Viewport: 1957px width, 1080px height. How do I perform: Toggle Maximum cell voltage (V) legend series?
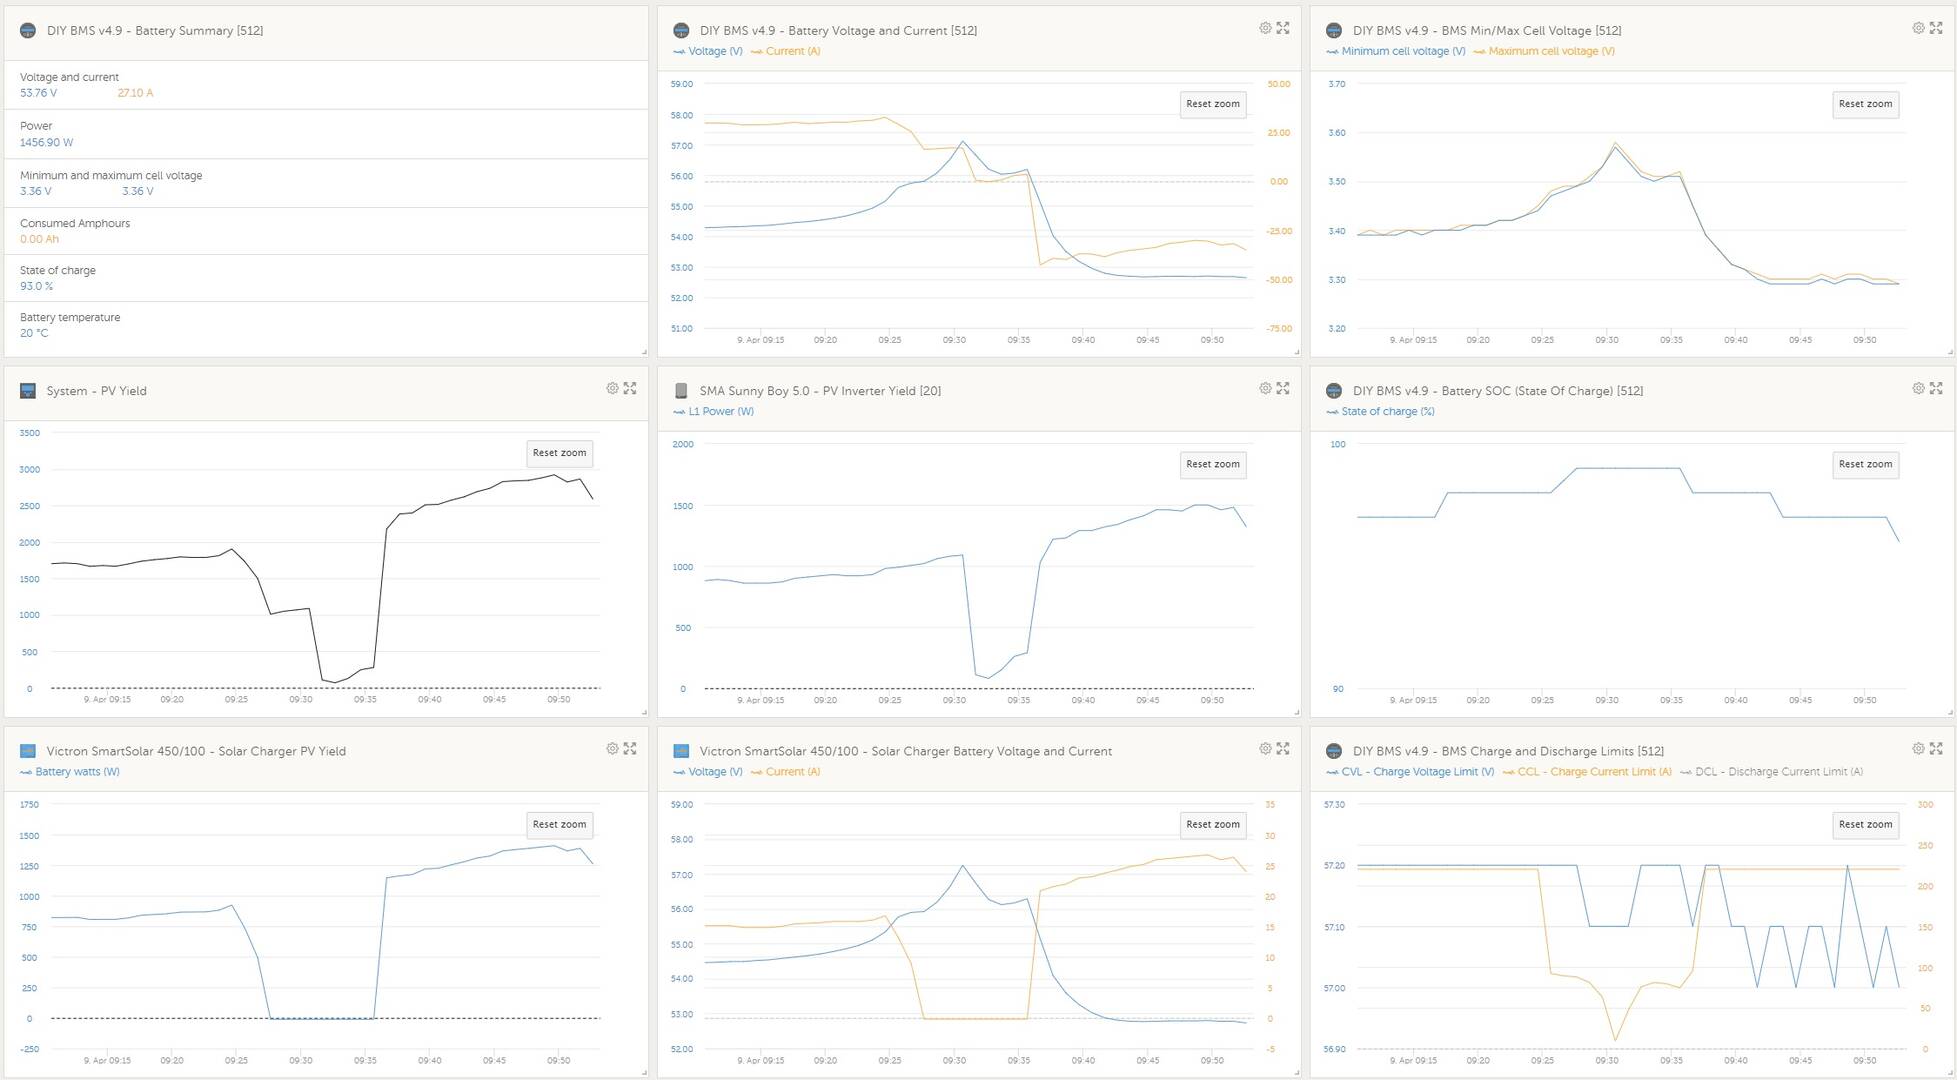(1544, 51)
